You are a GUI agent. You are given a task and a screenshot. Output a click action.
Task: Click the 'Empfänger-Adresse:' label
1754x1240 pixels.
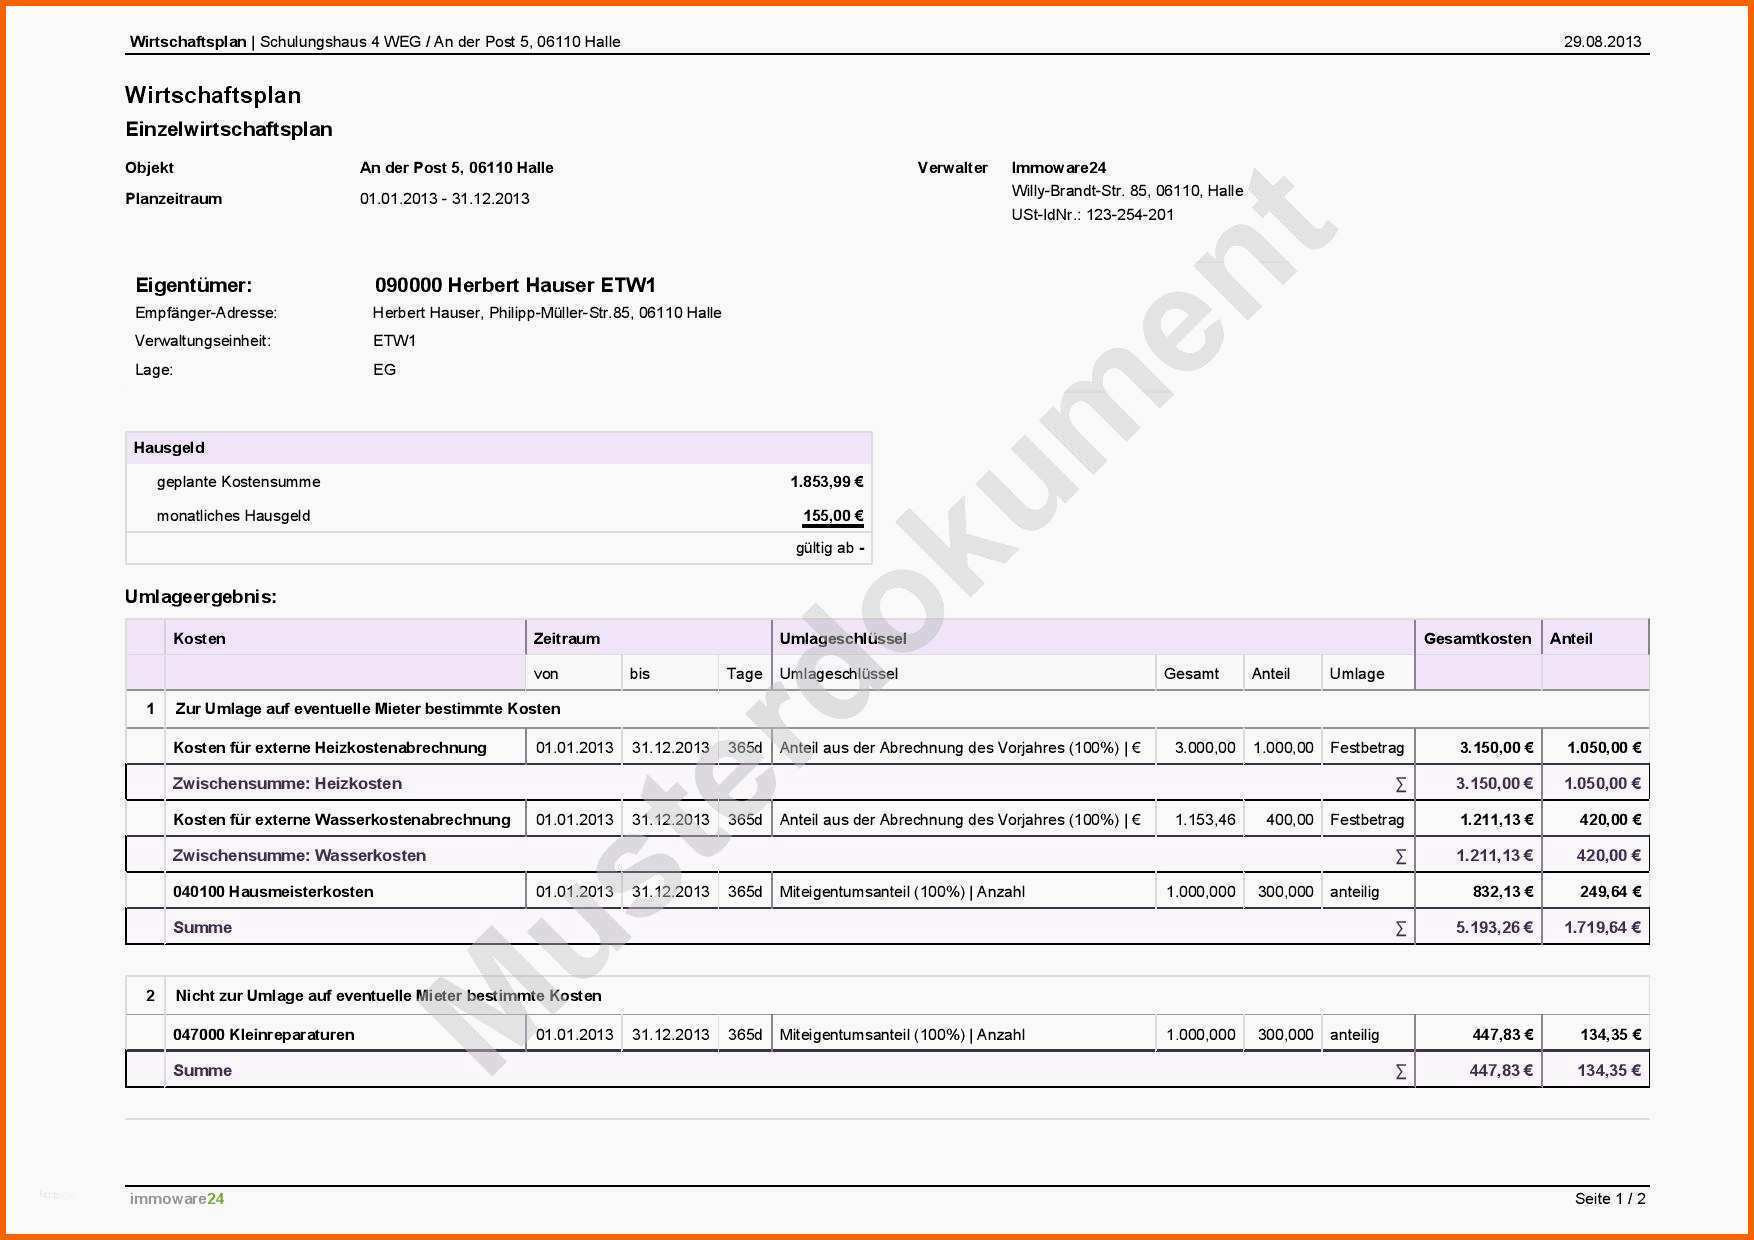pos(206,313)
